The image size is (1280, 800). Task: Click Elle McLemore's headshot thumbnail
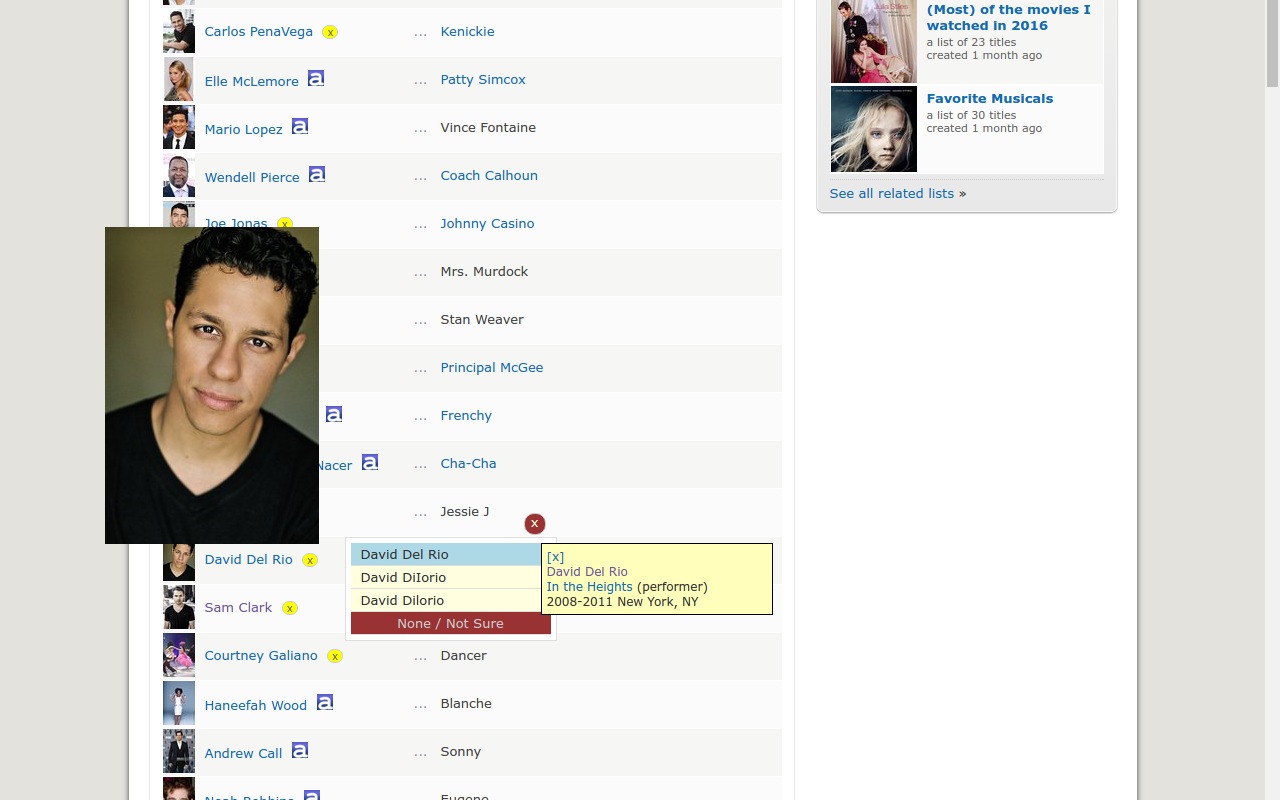[179, 80]
